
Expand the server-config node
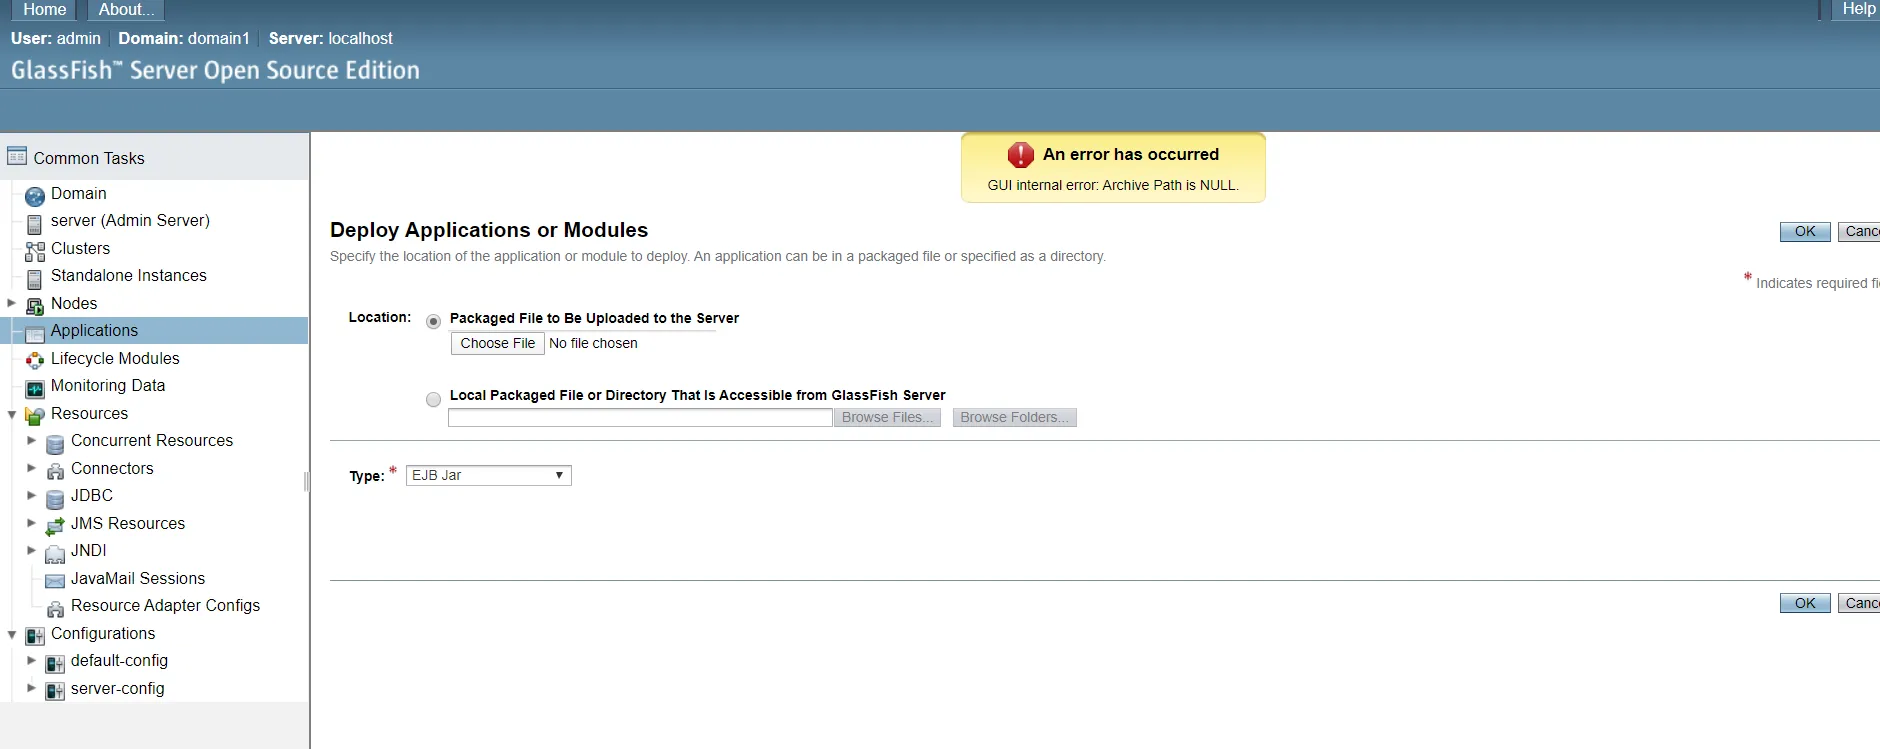click(32, 688)
